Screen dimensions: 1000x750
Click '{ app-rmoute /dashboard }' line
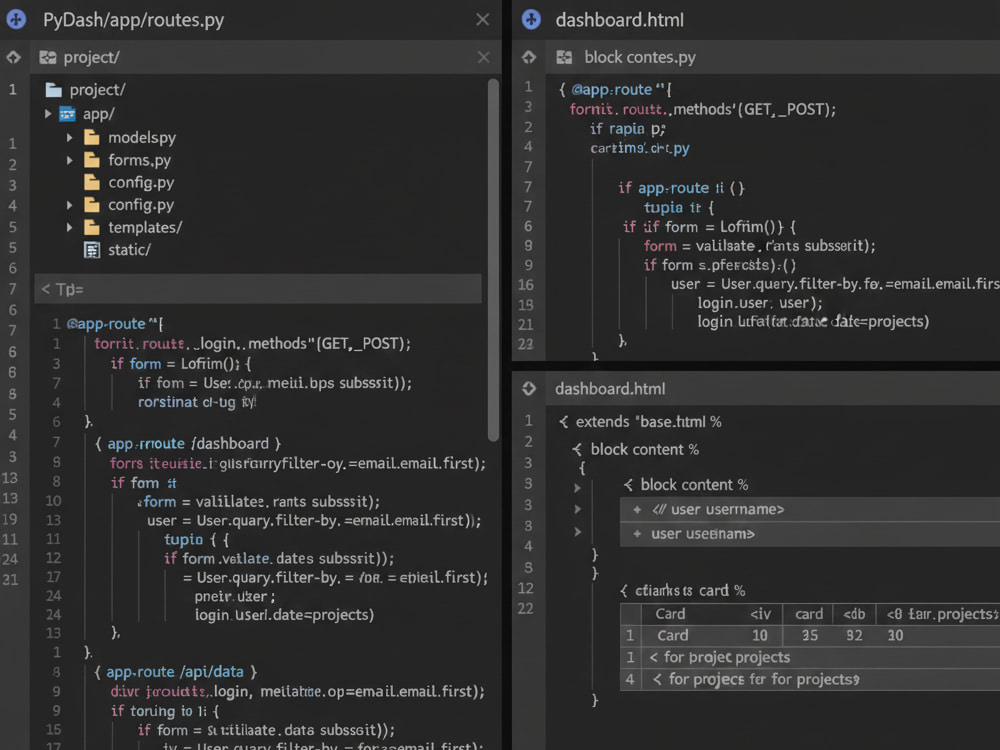tap(188, 443)
